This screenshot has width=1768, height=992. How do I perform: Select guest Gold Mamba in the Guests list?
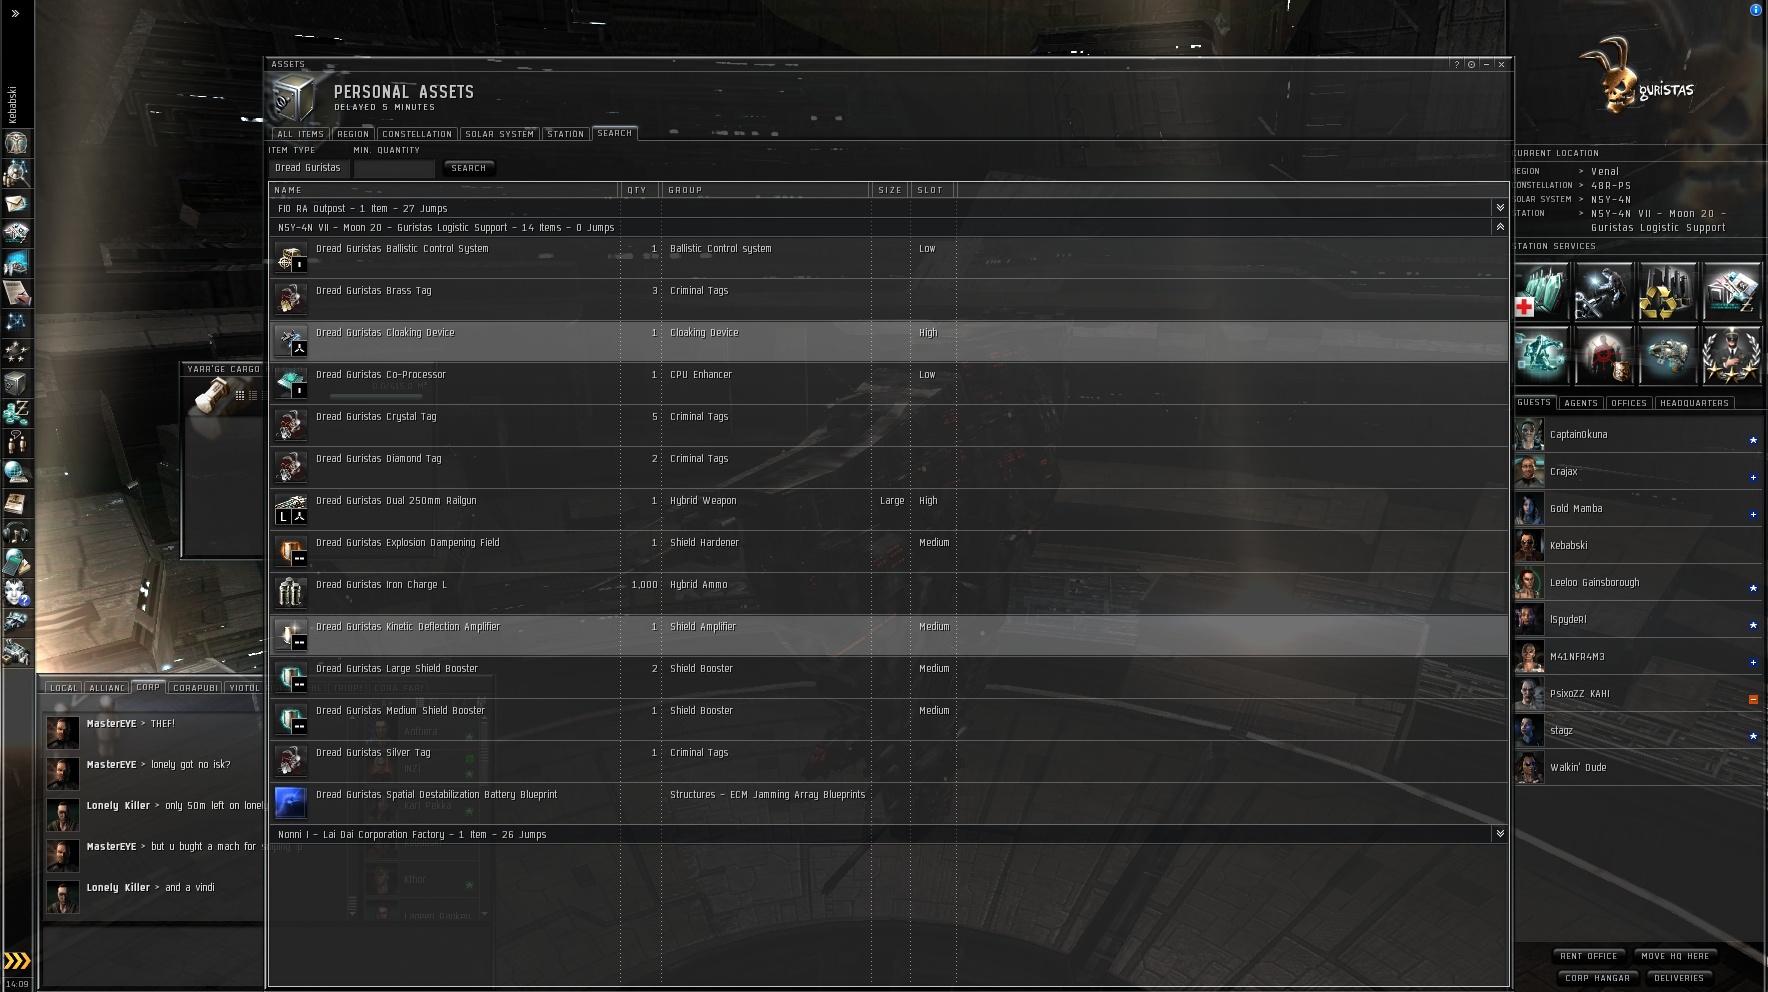click(1637, 509)
